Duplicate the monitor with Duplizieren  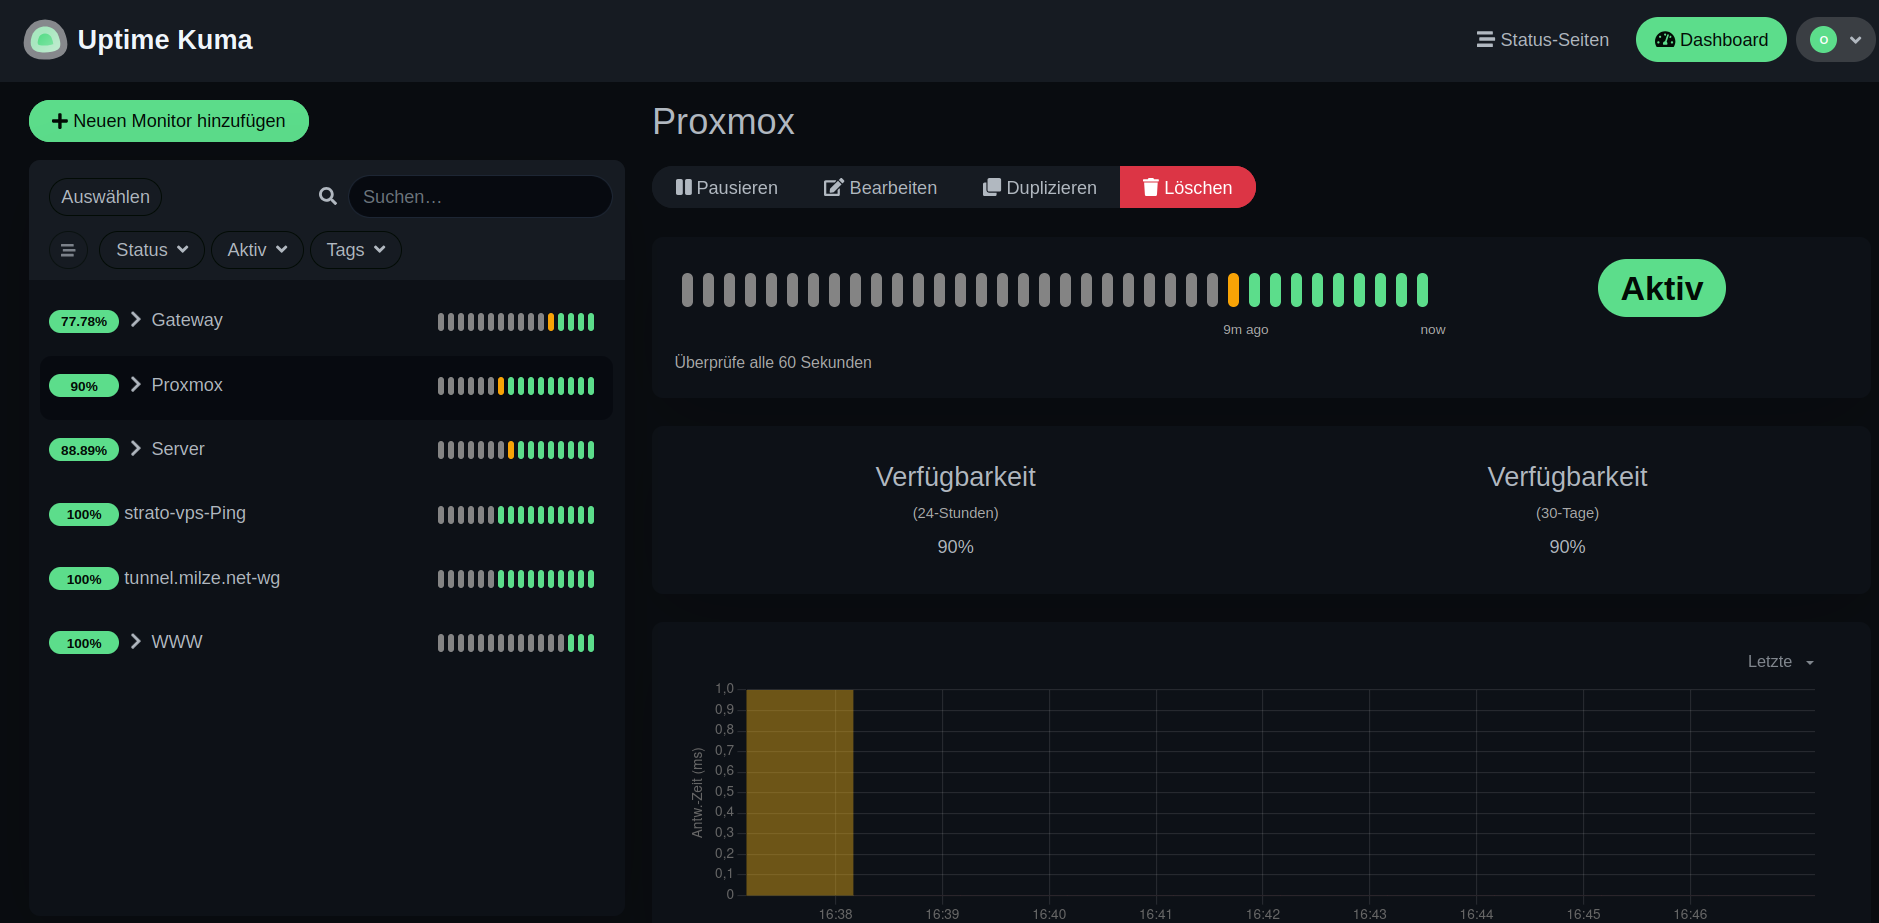point(1040,187)
